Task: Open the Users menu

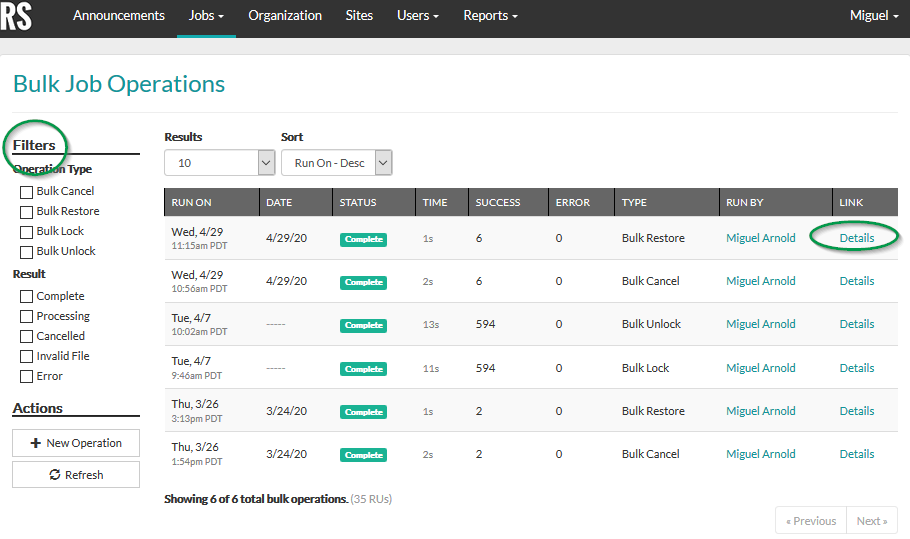Action: click(x=418, y=16)
